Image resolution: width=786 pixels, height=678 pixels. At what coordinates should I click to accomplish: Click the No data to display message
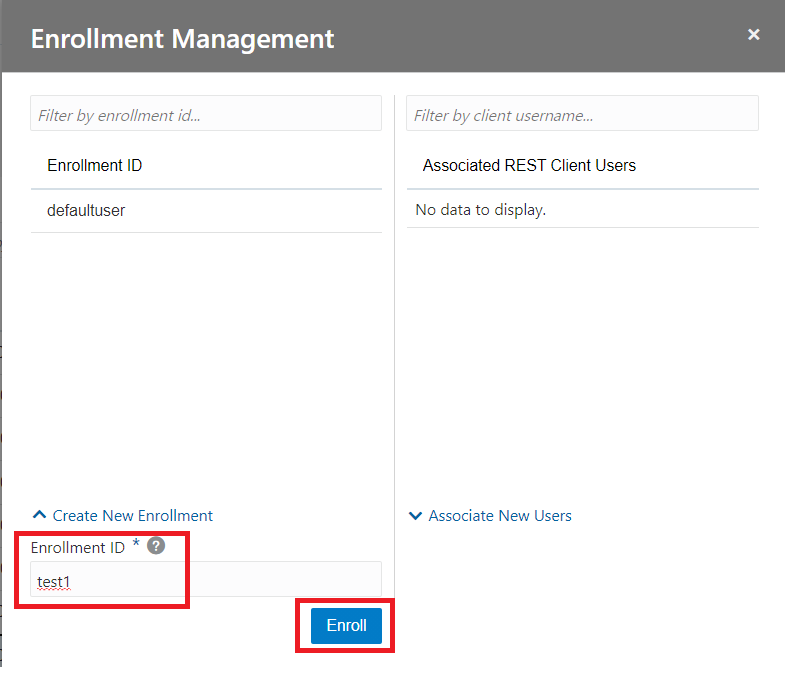481,211
